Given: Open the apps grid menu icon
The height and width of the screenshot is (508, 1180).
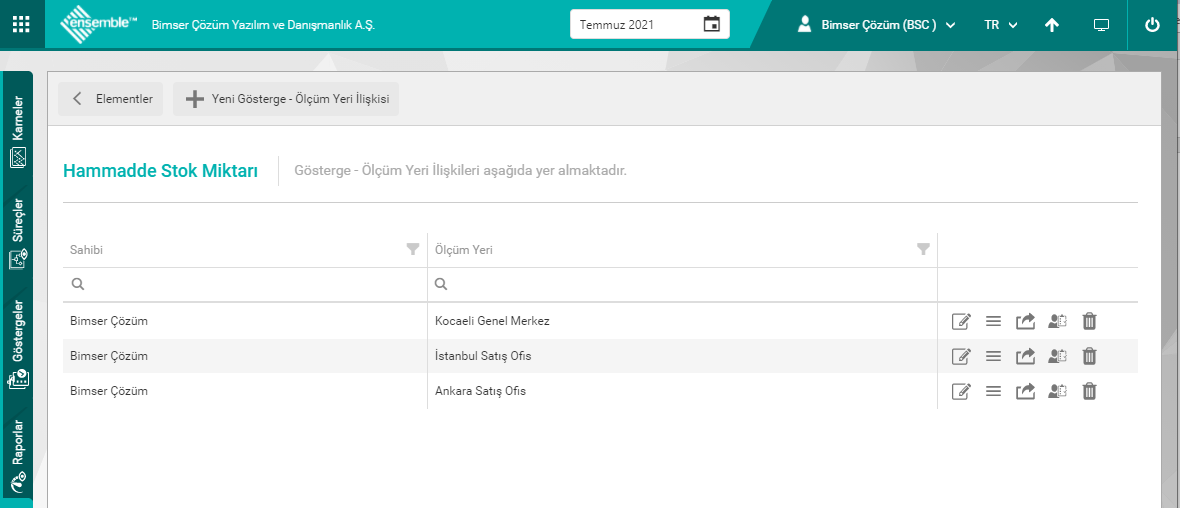Looking at the screenshot, I should coord(20,25).
